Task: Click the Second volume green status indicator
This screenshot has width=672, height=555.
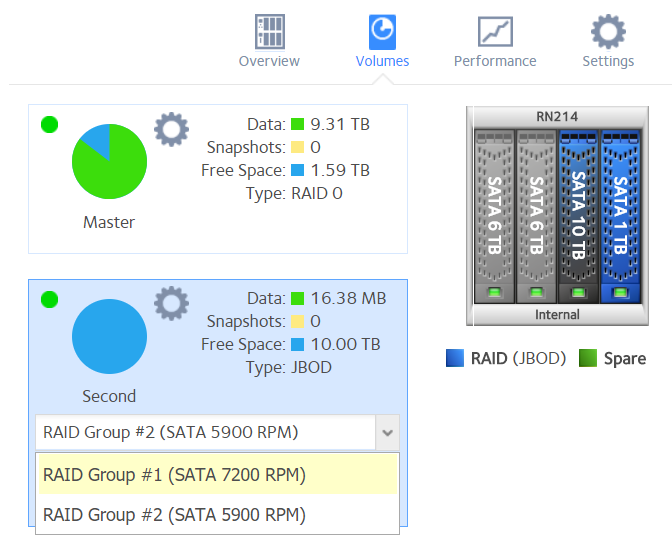Action: [x=49, y=299]
